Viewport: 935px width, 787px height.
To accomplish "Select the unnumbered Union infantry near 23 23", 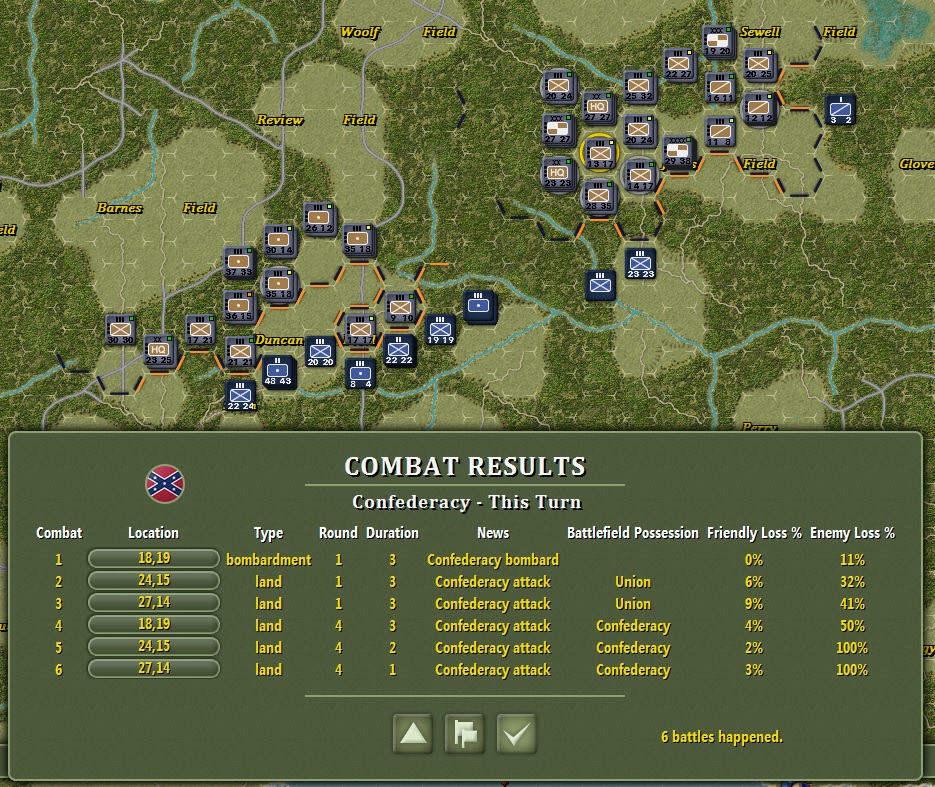I will pos(600,285).
